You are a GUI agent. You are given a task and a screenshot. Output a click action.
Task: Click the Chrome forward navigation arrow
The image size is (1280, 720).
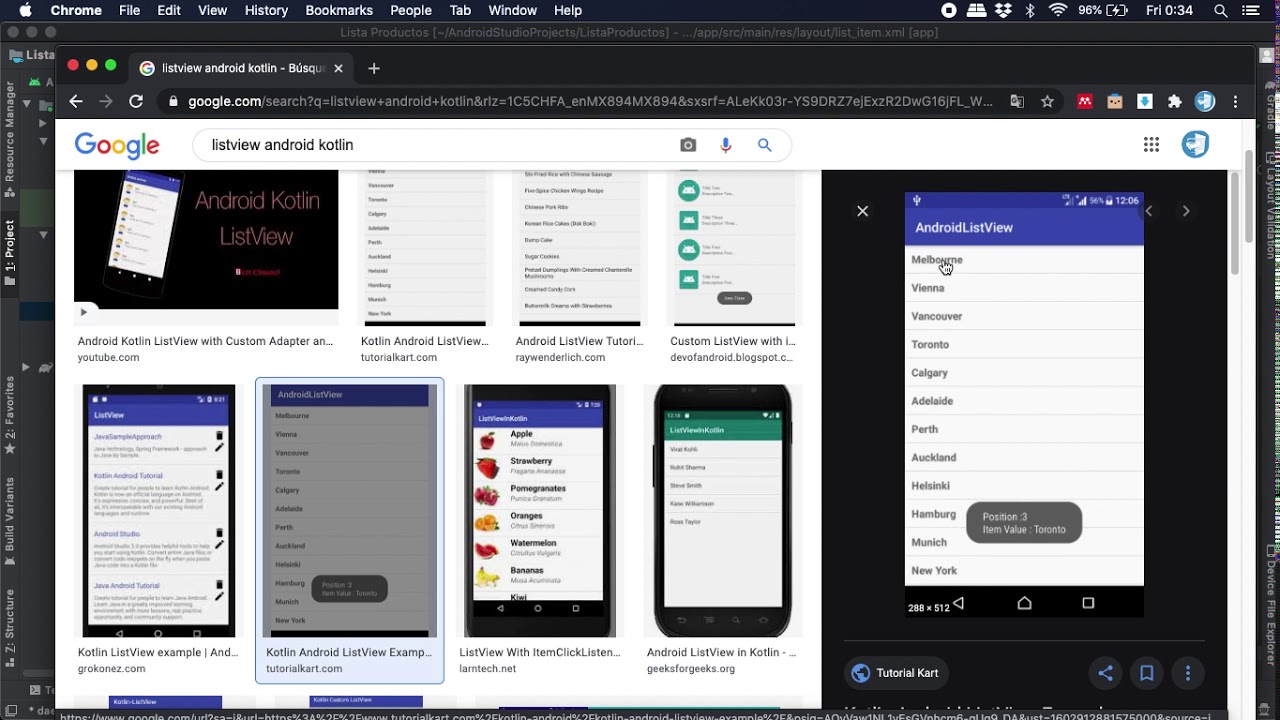pyautogui.click(x=106, y=101)
